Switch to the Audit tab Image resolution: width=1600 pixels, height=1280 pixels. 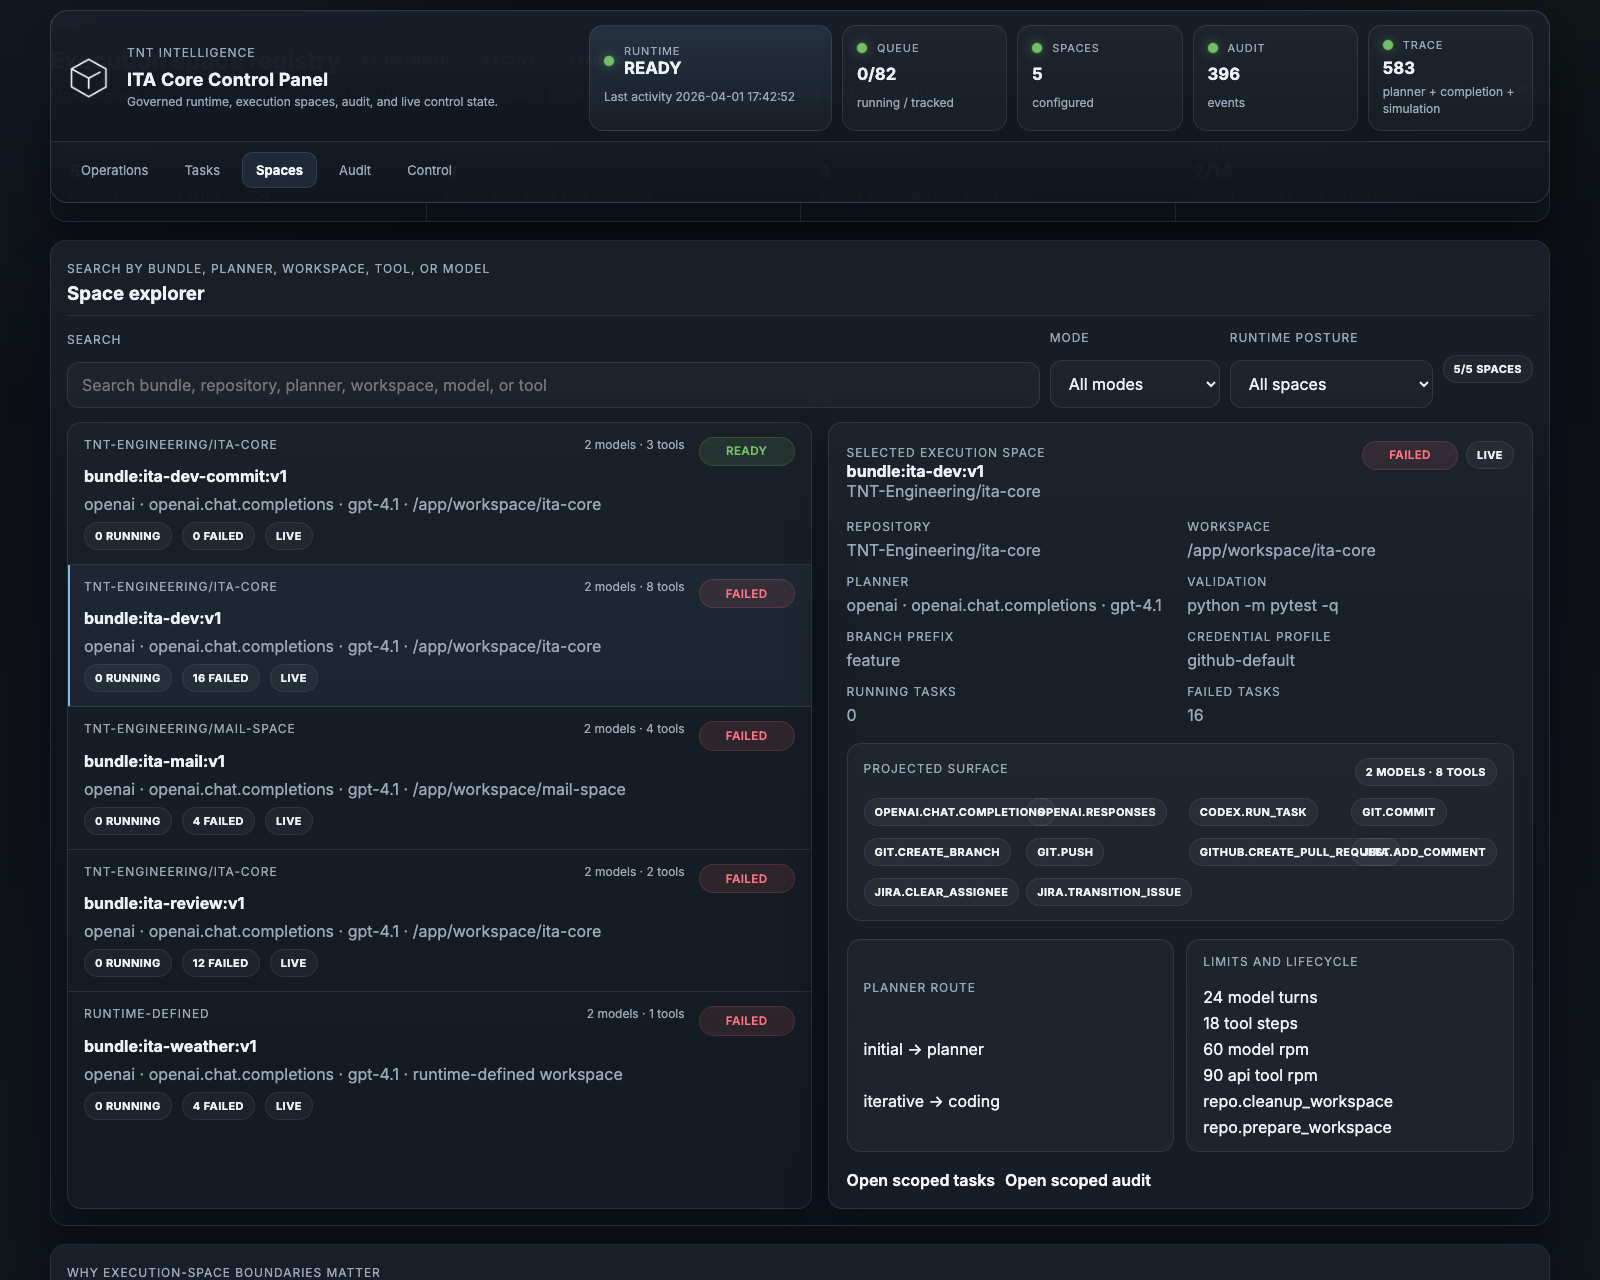(354, 170)
